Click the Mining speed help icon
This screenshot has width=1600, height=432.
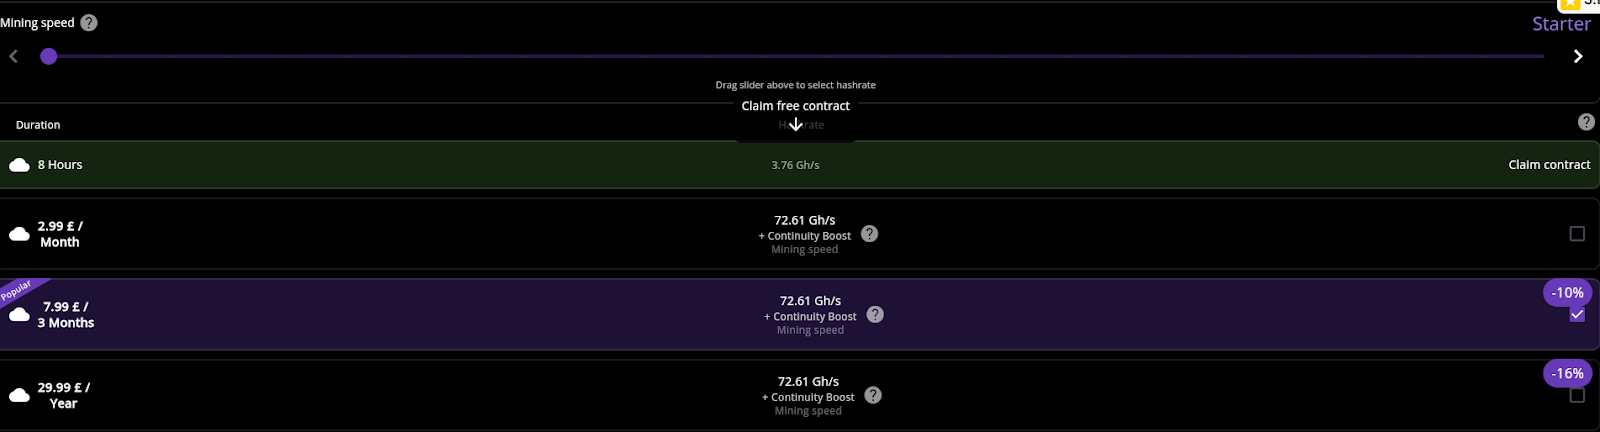(x=89, y=23)
